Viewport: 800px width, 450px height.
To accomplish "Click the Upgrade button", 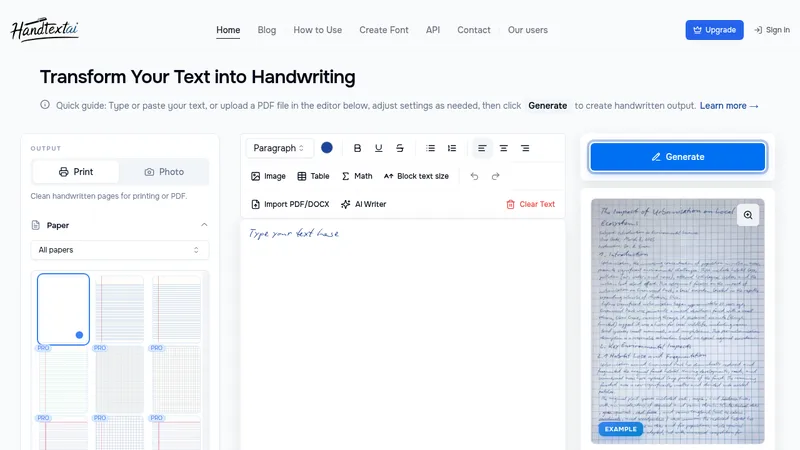I will coord(714,30).
